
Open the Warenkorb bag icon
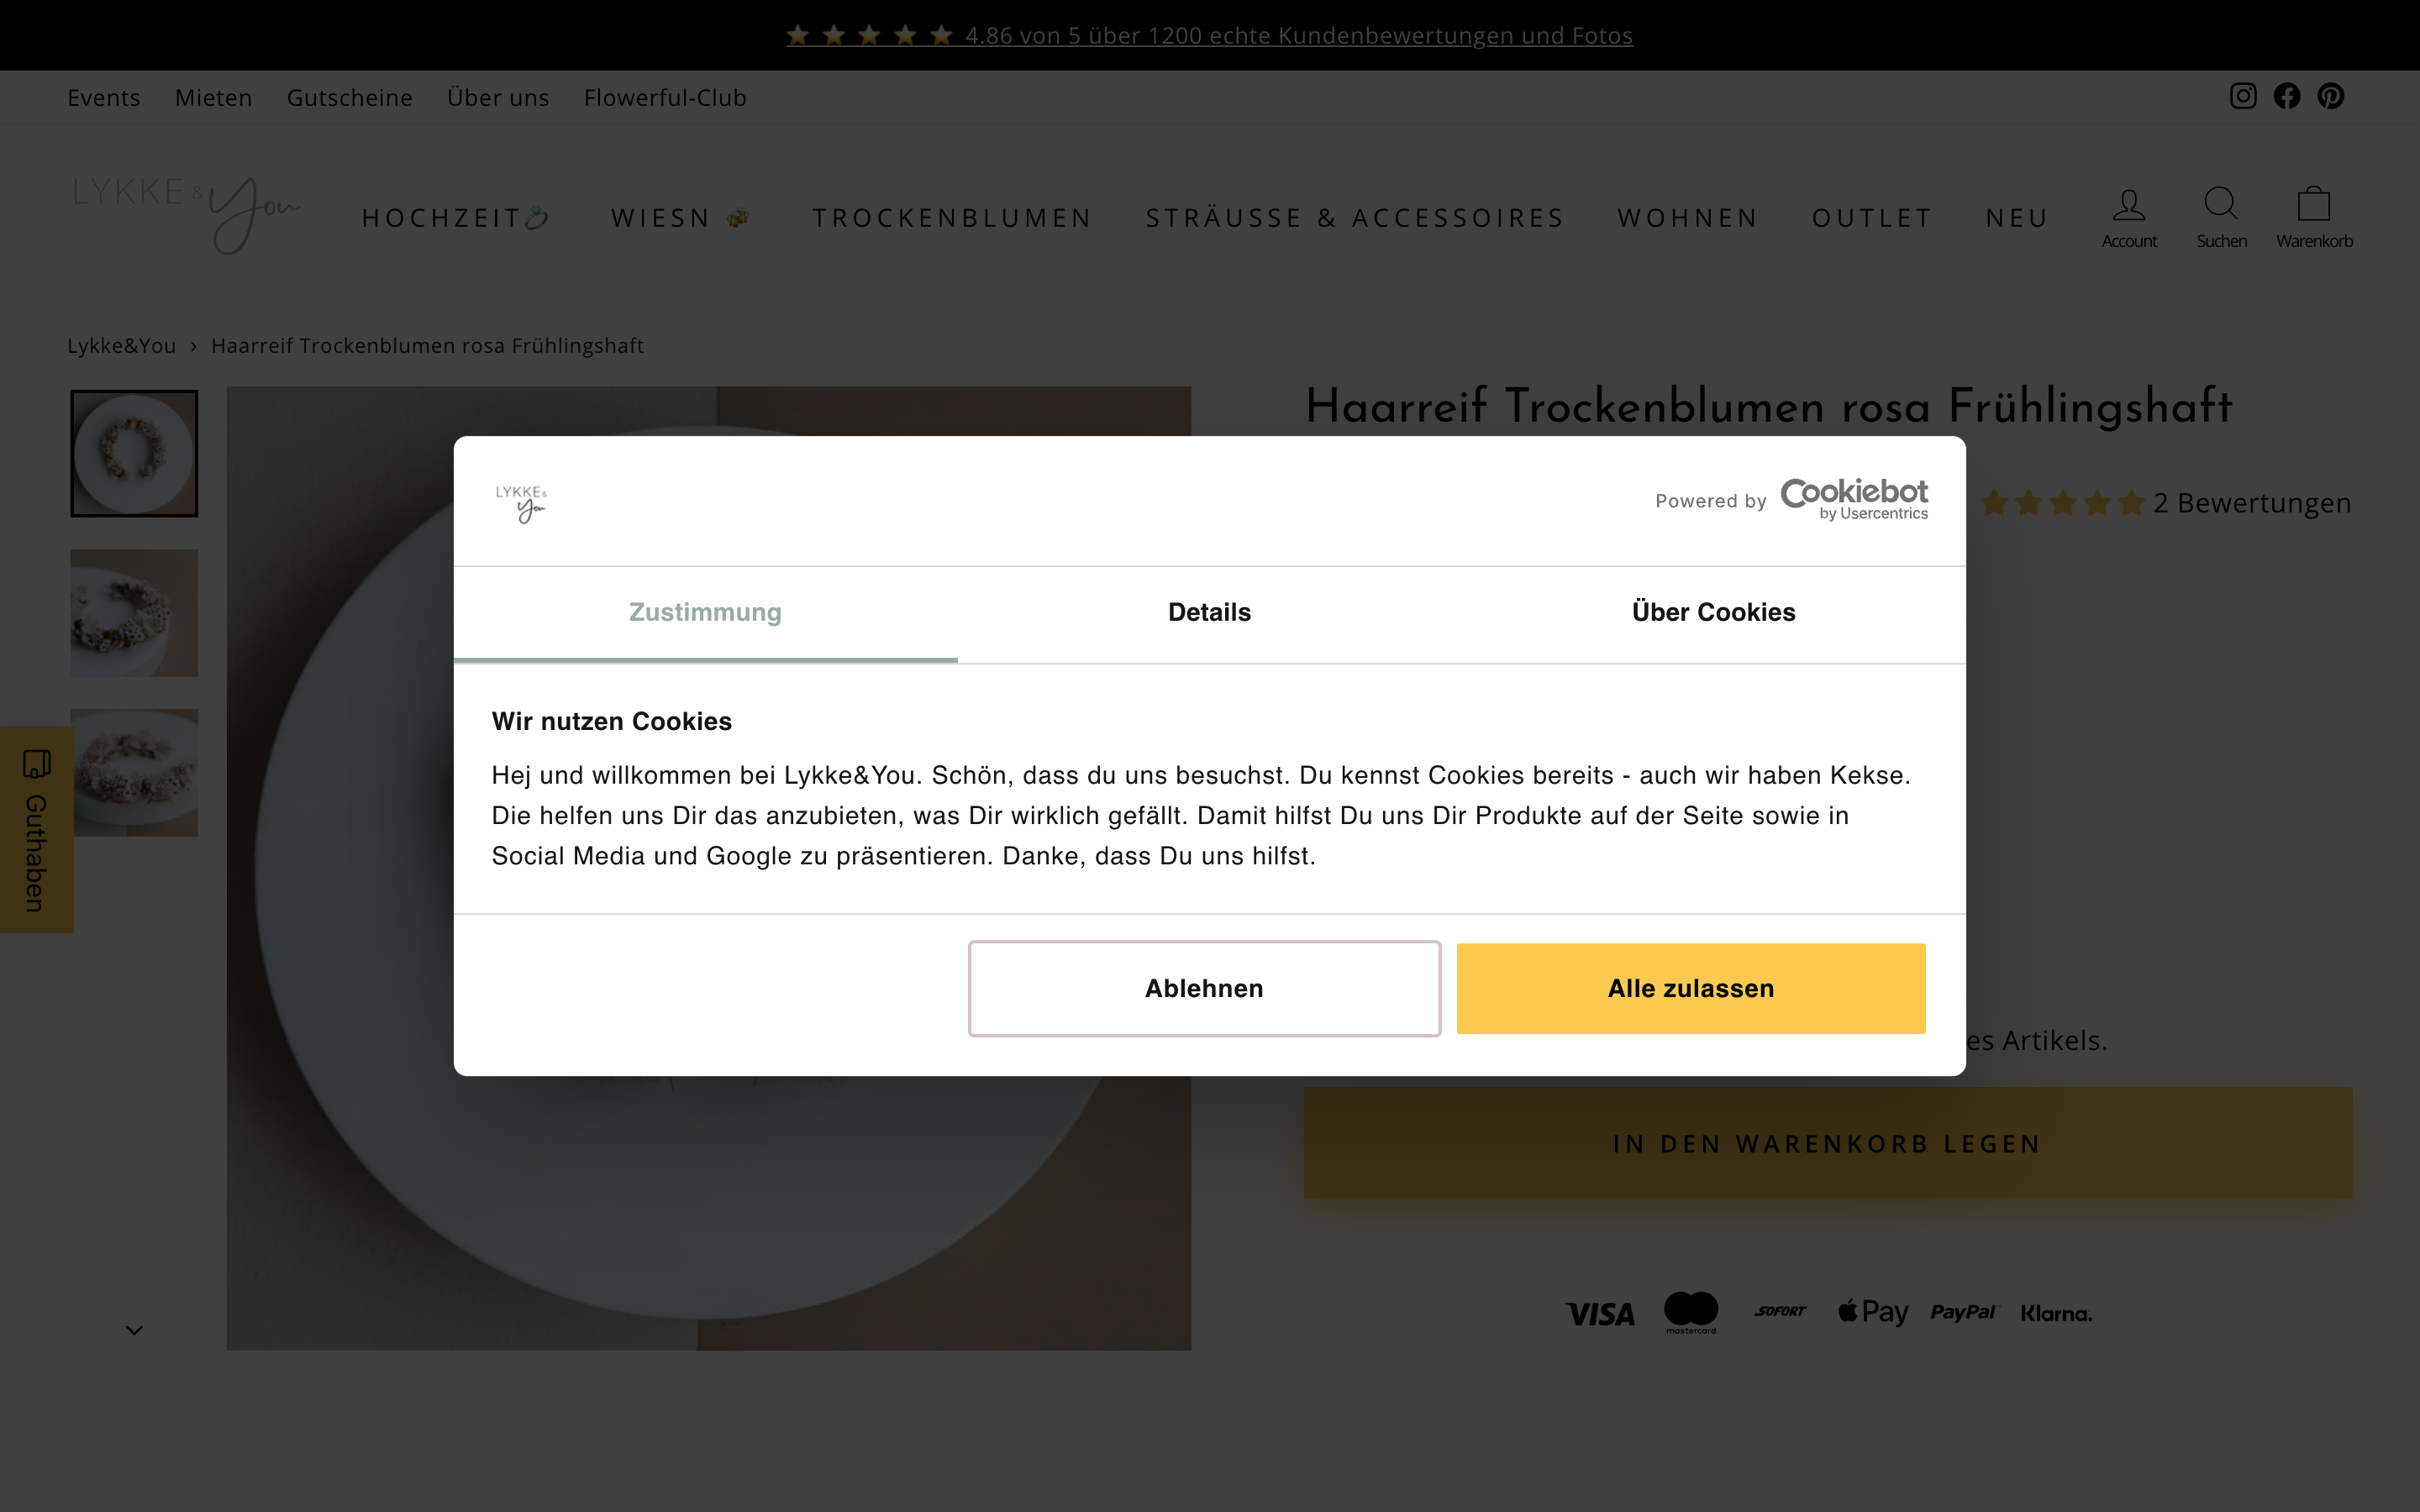click(x=2313, y=204)
